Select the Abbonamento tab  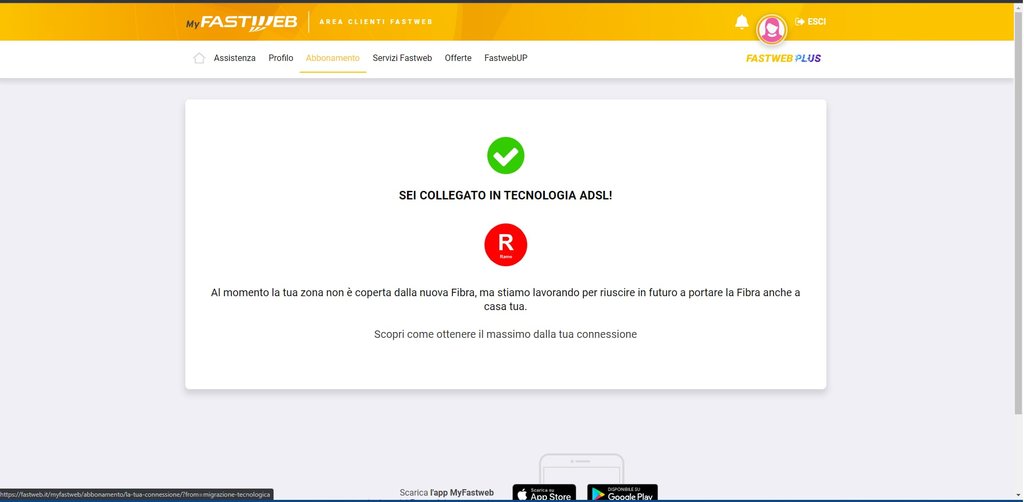[332, 58]
